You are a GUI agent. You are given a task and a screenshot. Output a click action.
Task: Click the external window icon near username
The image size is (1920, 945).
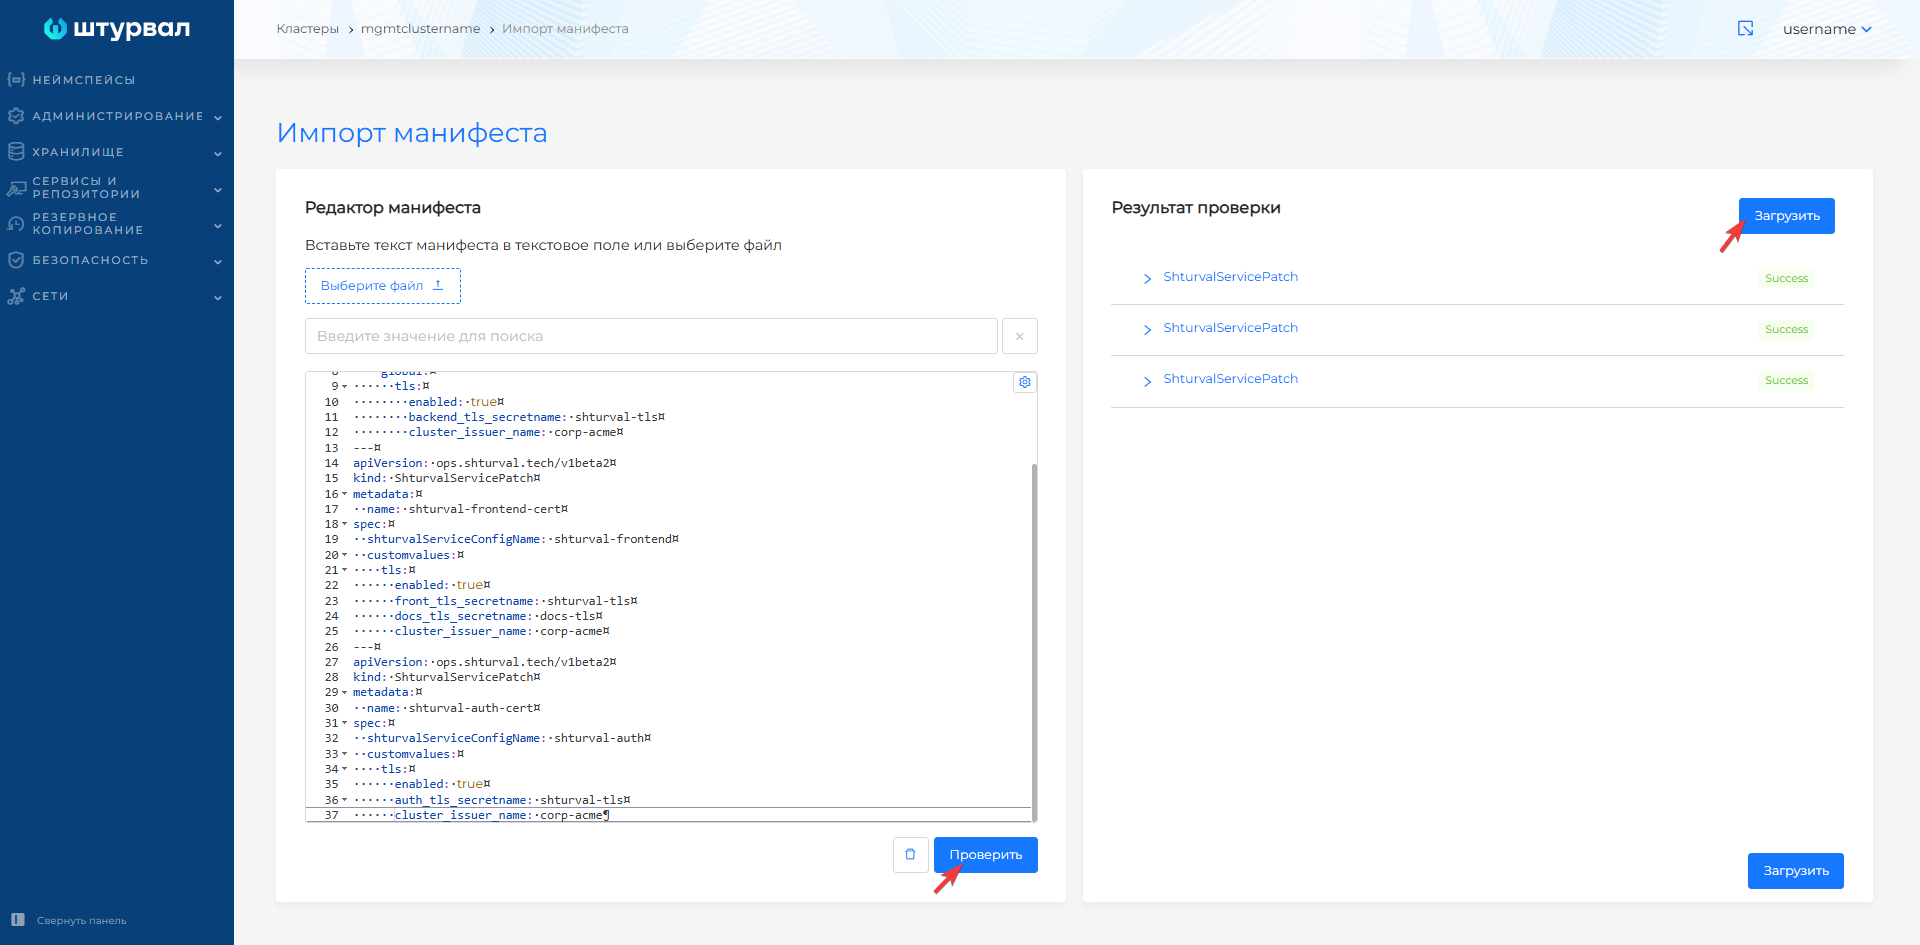click(1746, 29)
